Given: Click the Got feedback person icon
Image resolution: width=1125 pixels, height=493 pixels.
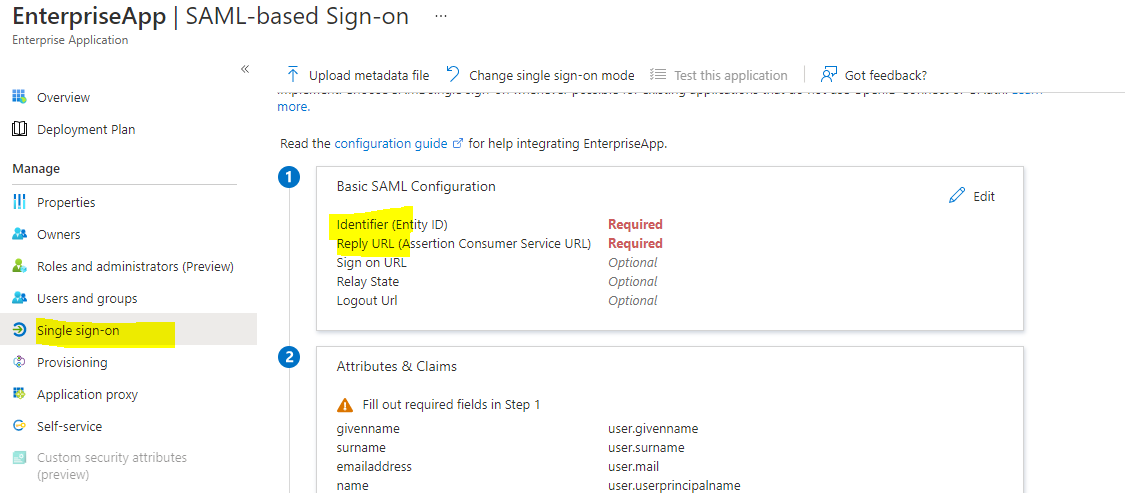Looking at the screenshot, I should [x=829, y=75].
